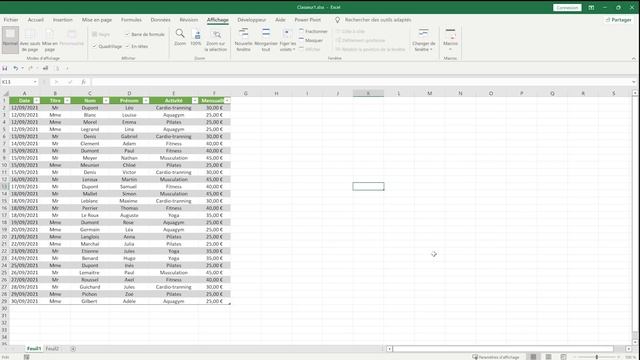The height and width of the screenshot is (360, 640).
Task: Click the lightbulb search tools icon
Action: point(338,20)
